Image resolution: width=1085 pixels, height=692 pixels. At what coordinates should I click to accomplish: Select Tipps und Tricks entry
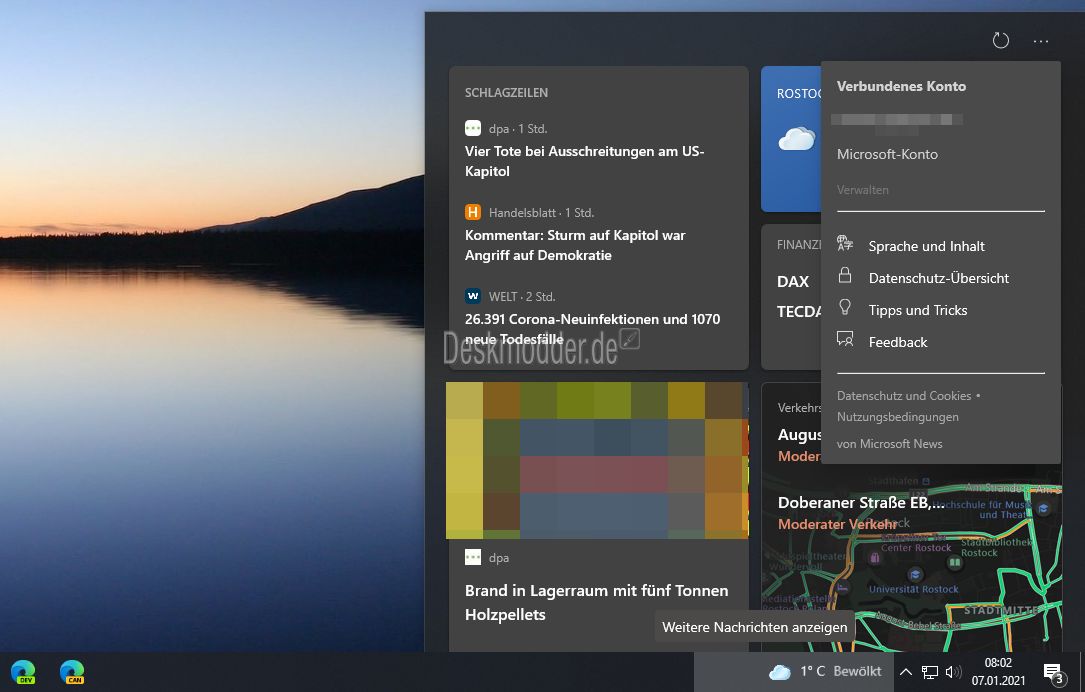click(x=918, y=310)
